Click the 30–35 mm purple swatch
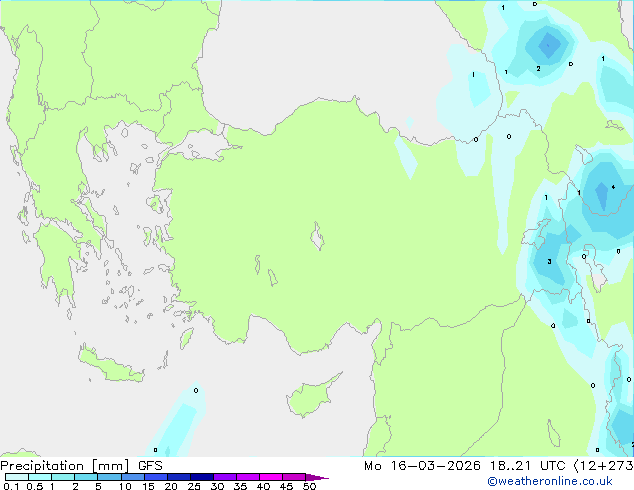The image size is (634, 490). [x=225, y=477]
